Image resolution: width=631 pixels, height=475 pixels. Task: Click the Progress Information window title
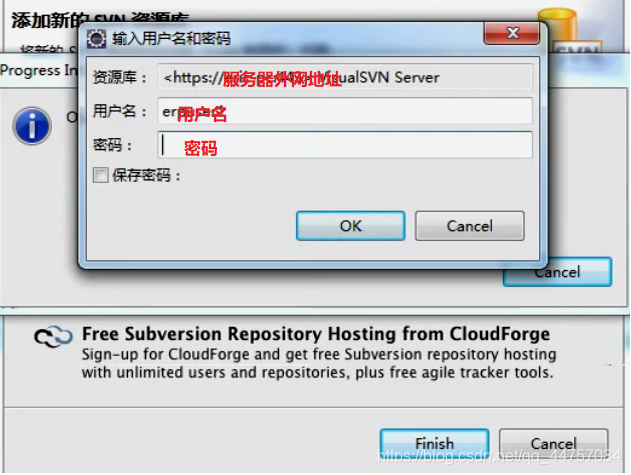(x=39, y=70)
